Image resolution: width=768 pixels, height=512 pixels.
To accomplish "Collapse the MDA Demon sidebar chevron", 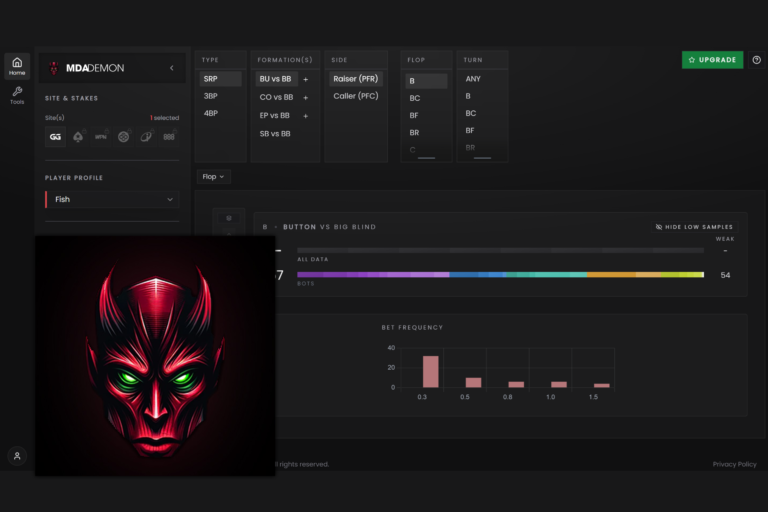I will [x=171, y=68].
